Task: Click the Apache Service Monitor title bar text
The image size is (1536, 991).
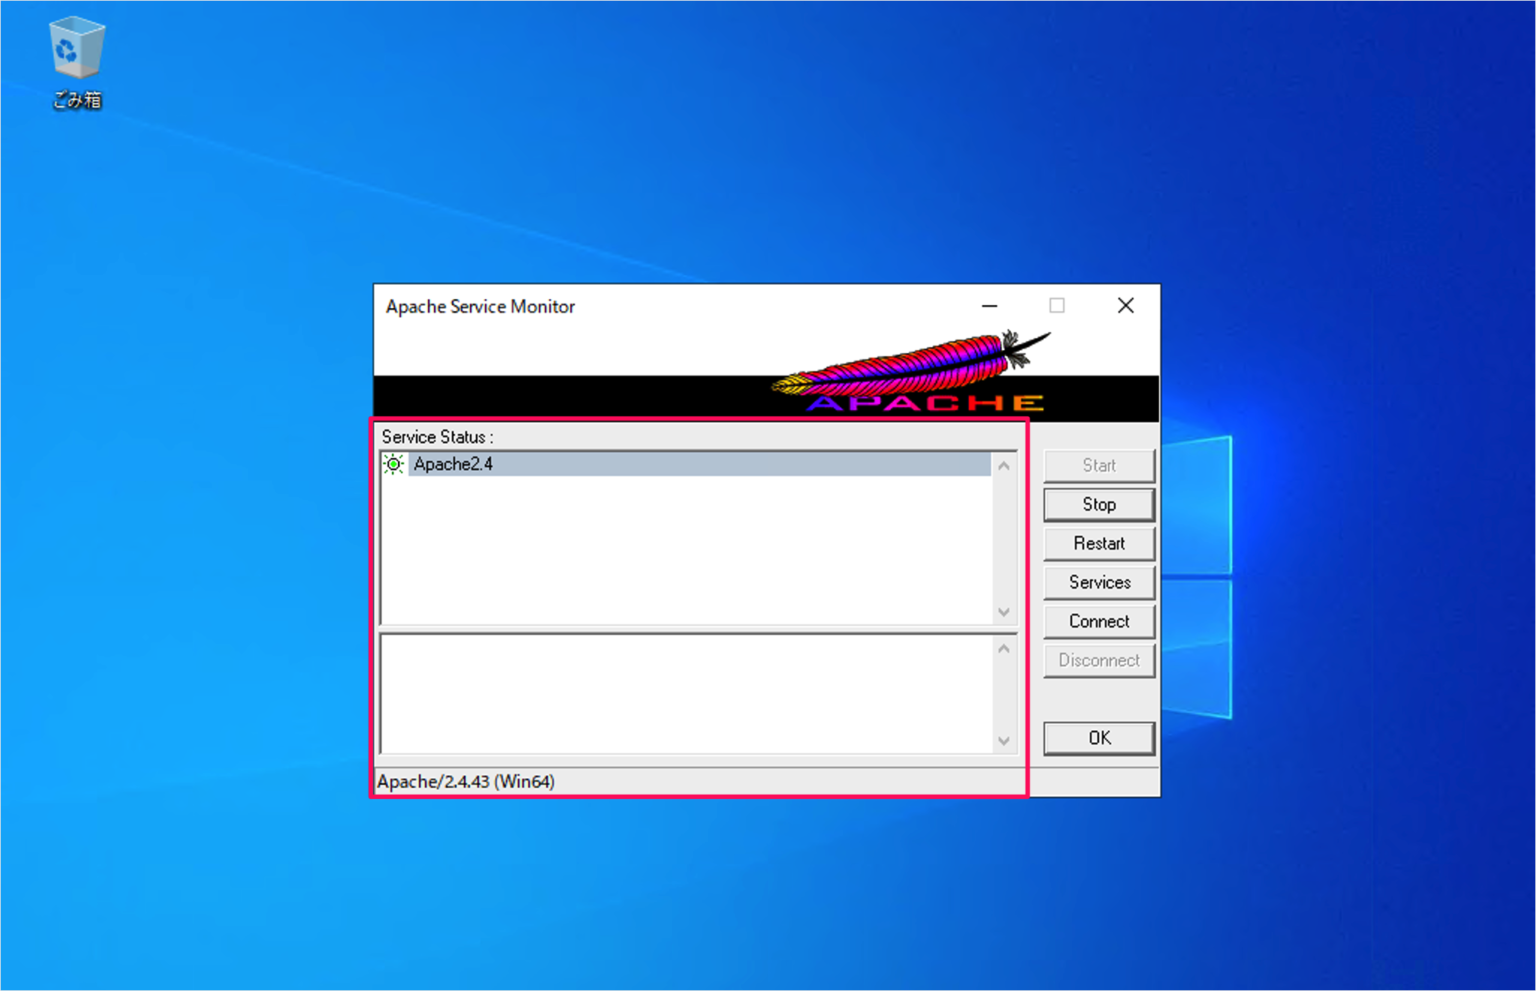Action: (480, 306)
